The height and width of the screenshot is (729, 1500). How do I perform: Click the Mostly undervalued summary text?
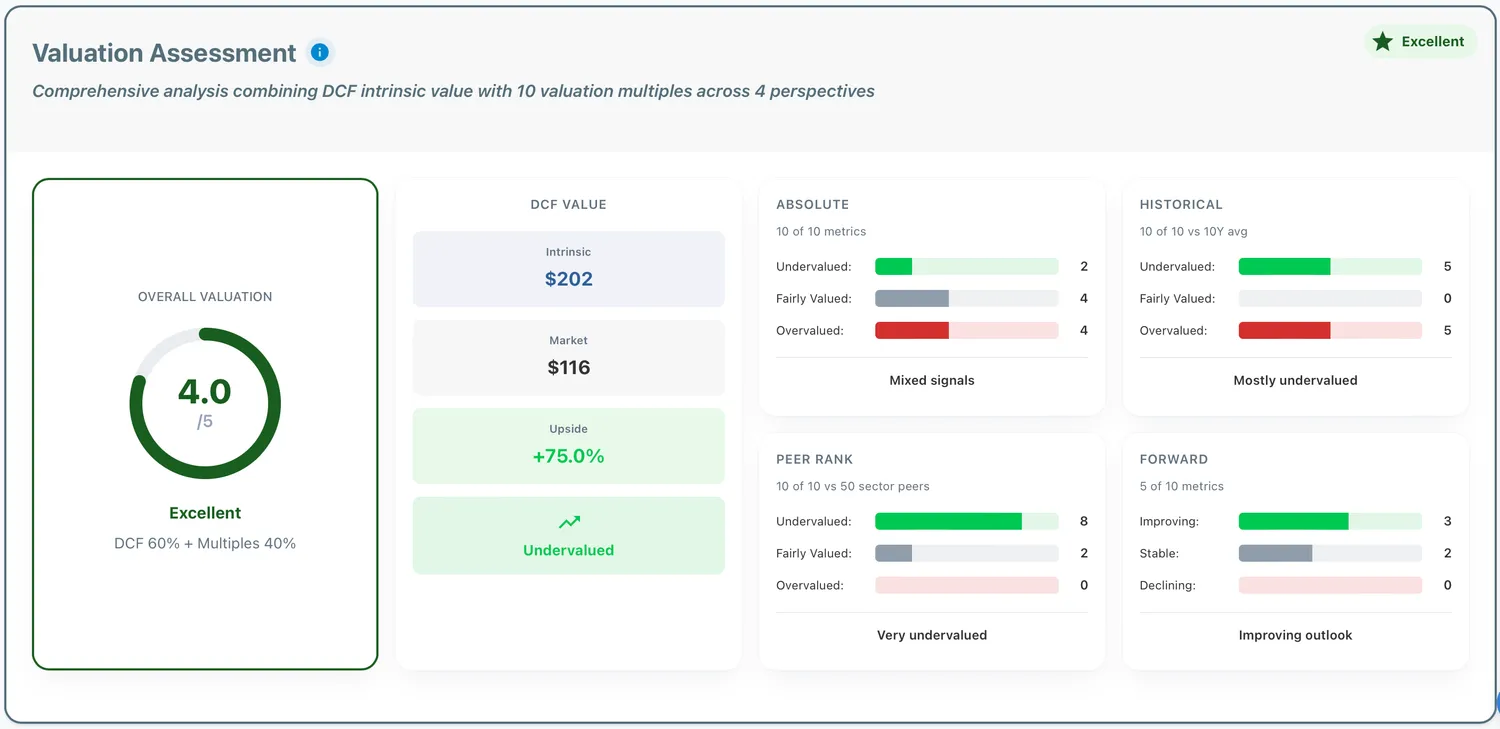coord(1295,380)
